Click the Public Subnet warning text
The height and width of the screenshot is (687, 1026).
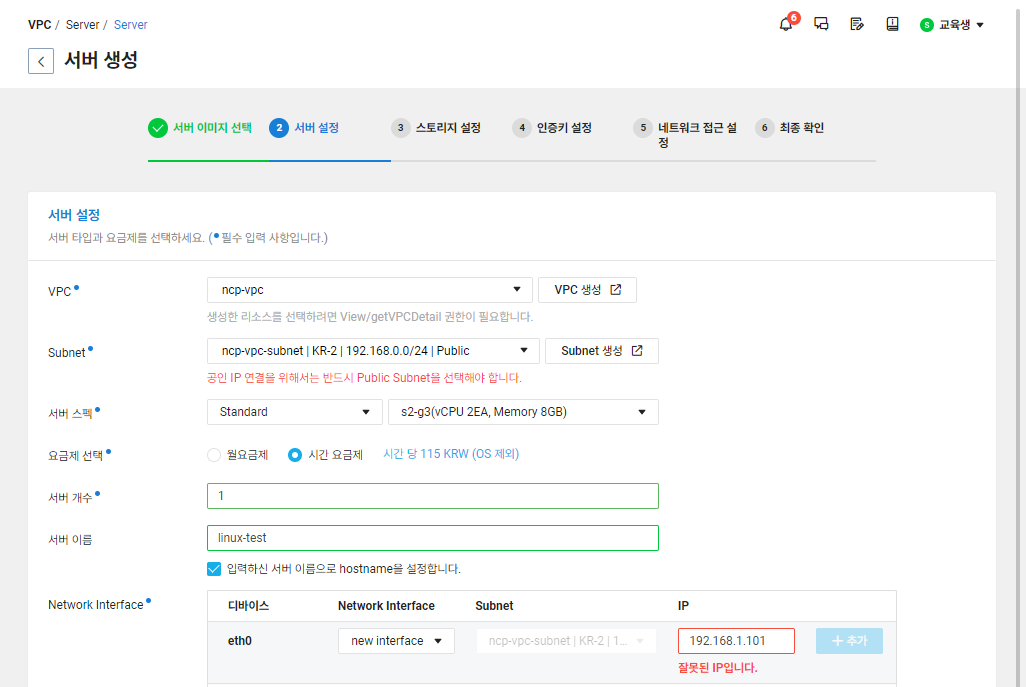(x=364, y=378)
